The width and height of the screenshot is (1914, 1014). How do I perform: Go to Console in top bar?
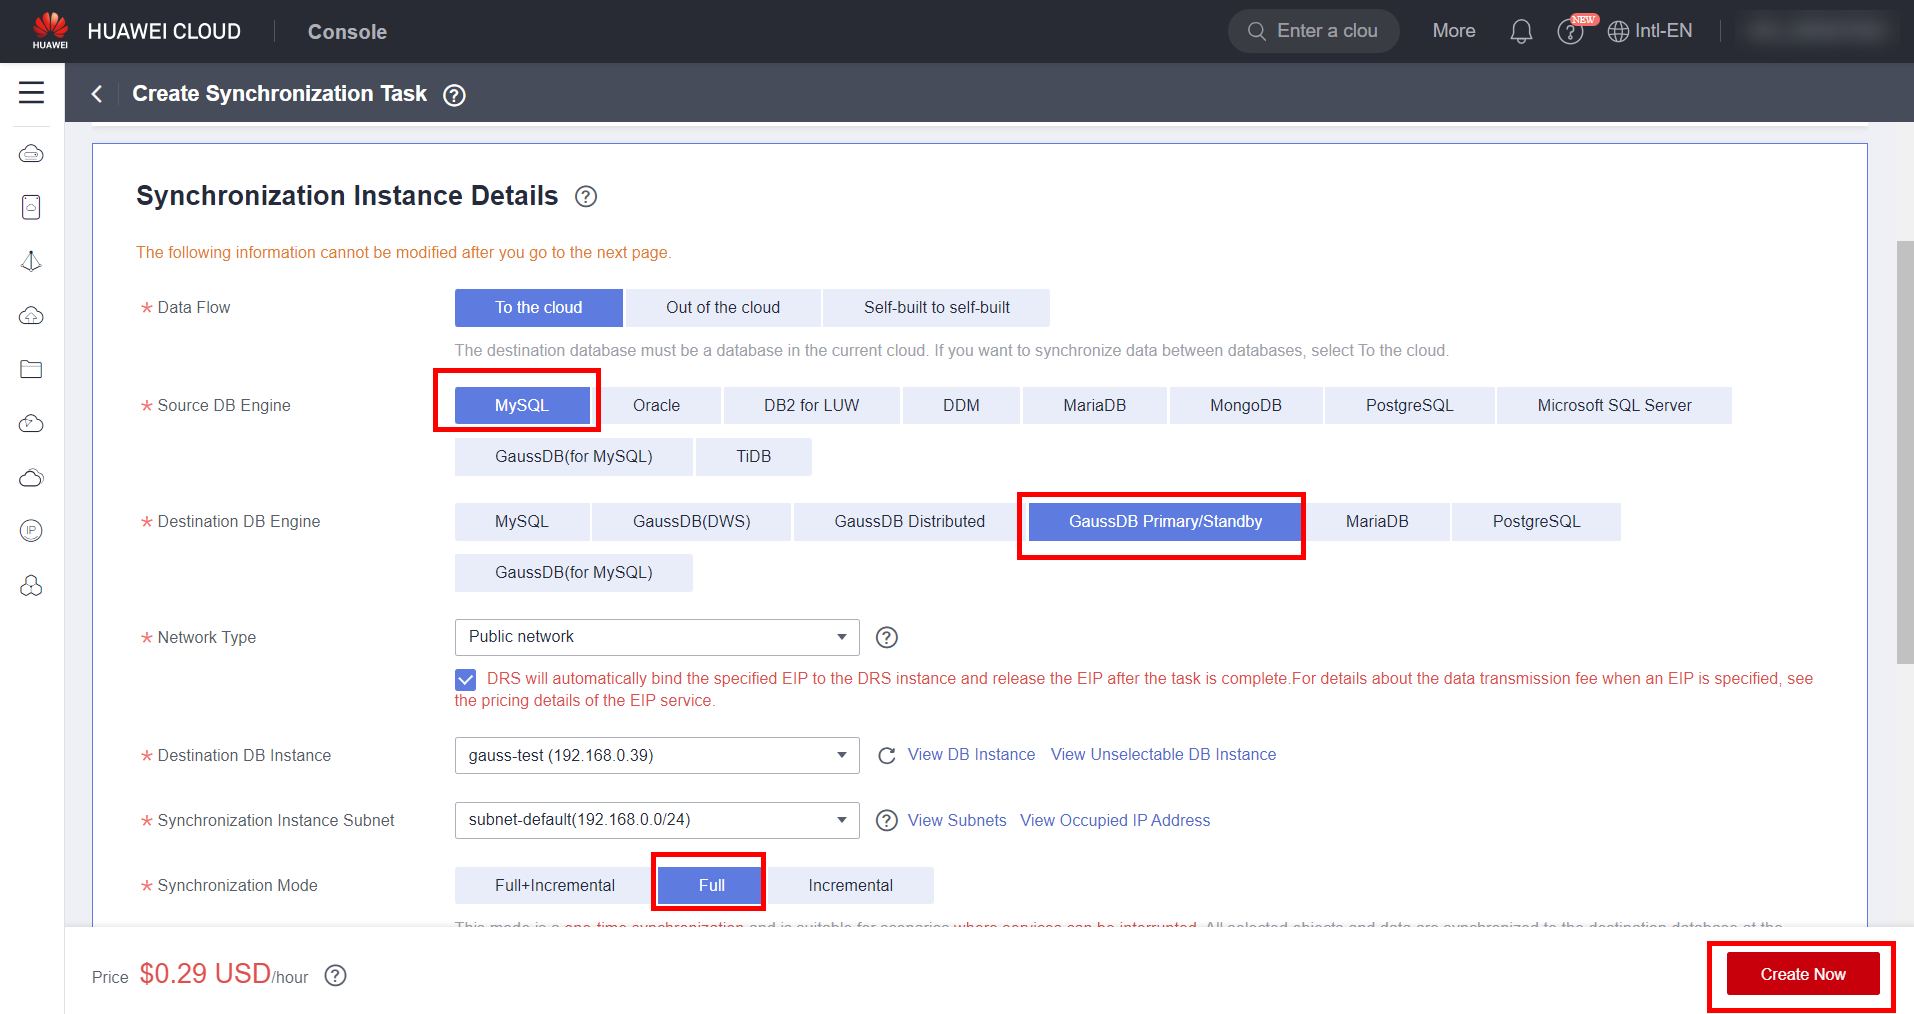click(347, 32)
